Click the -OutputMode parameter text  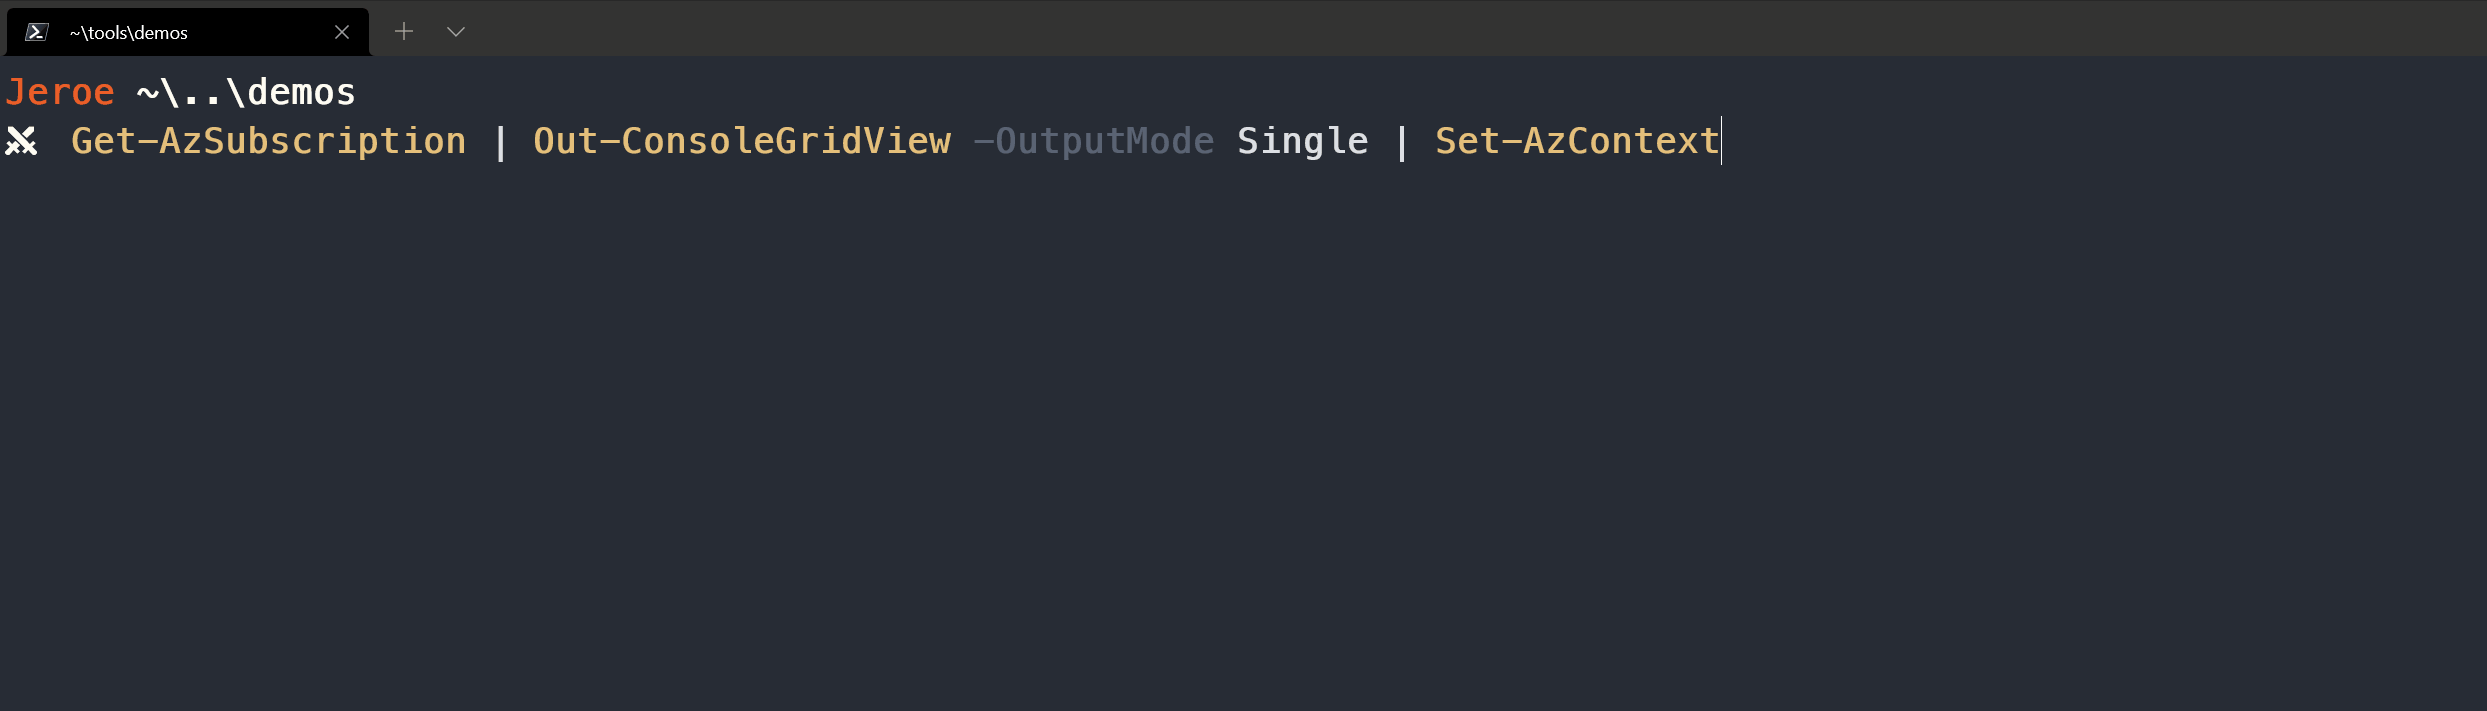click(x=1092, y=140)
